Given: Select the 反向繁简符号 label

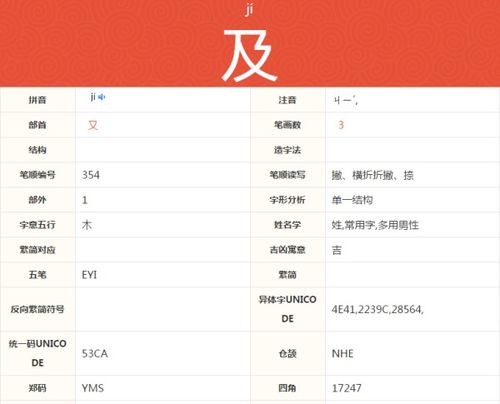Looking at the screenshot, I should click(37, 309).
